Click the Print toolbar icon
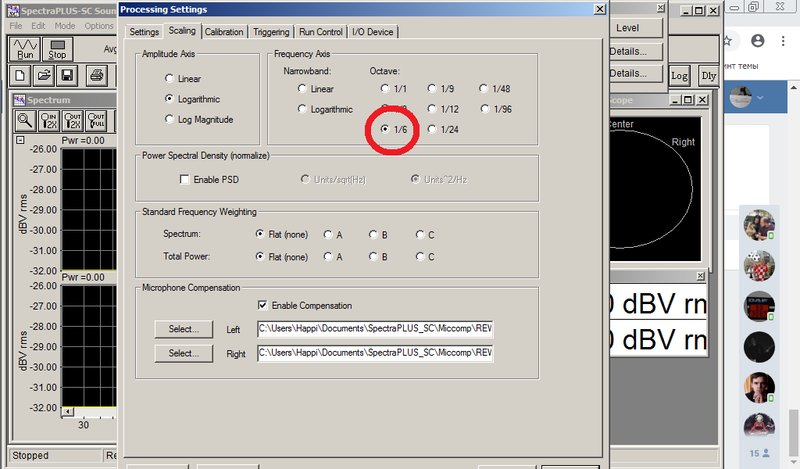 pos(96,76)
